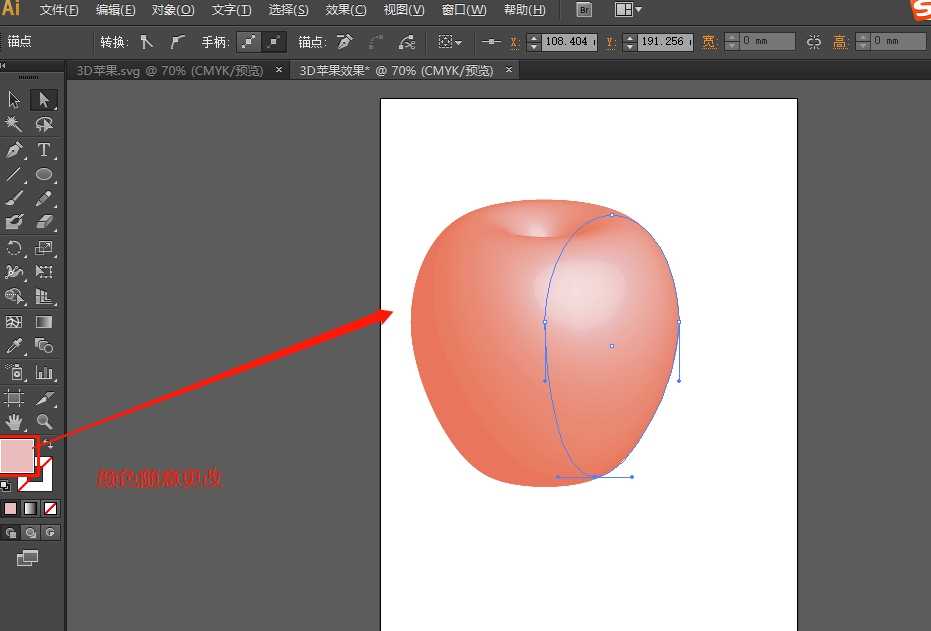Convert selected anchor points to corner

click(x=146, y=43)
